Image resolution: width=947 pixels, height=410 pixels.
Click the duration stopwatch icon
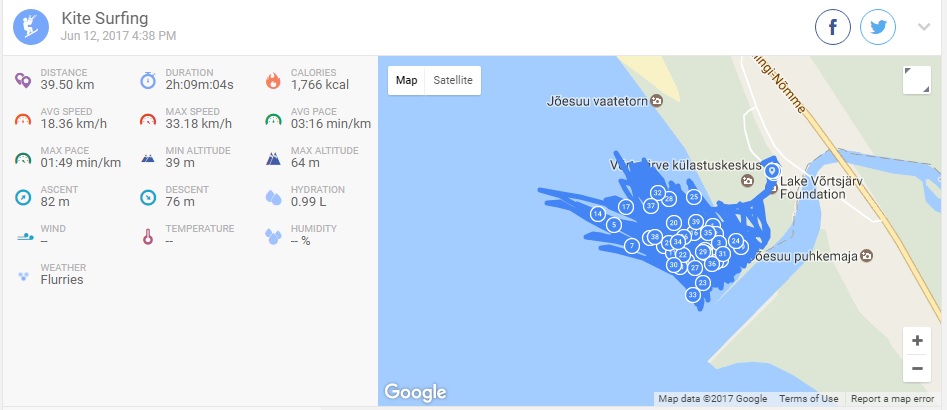click(x=148, y=80)
